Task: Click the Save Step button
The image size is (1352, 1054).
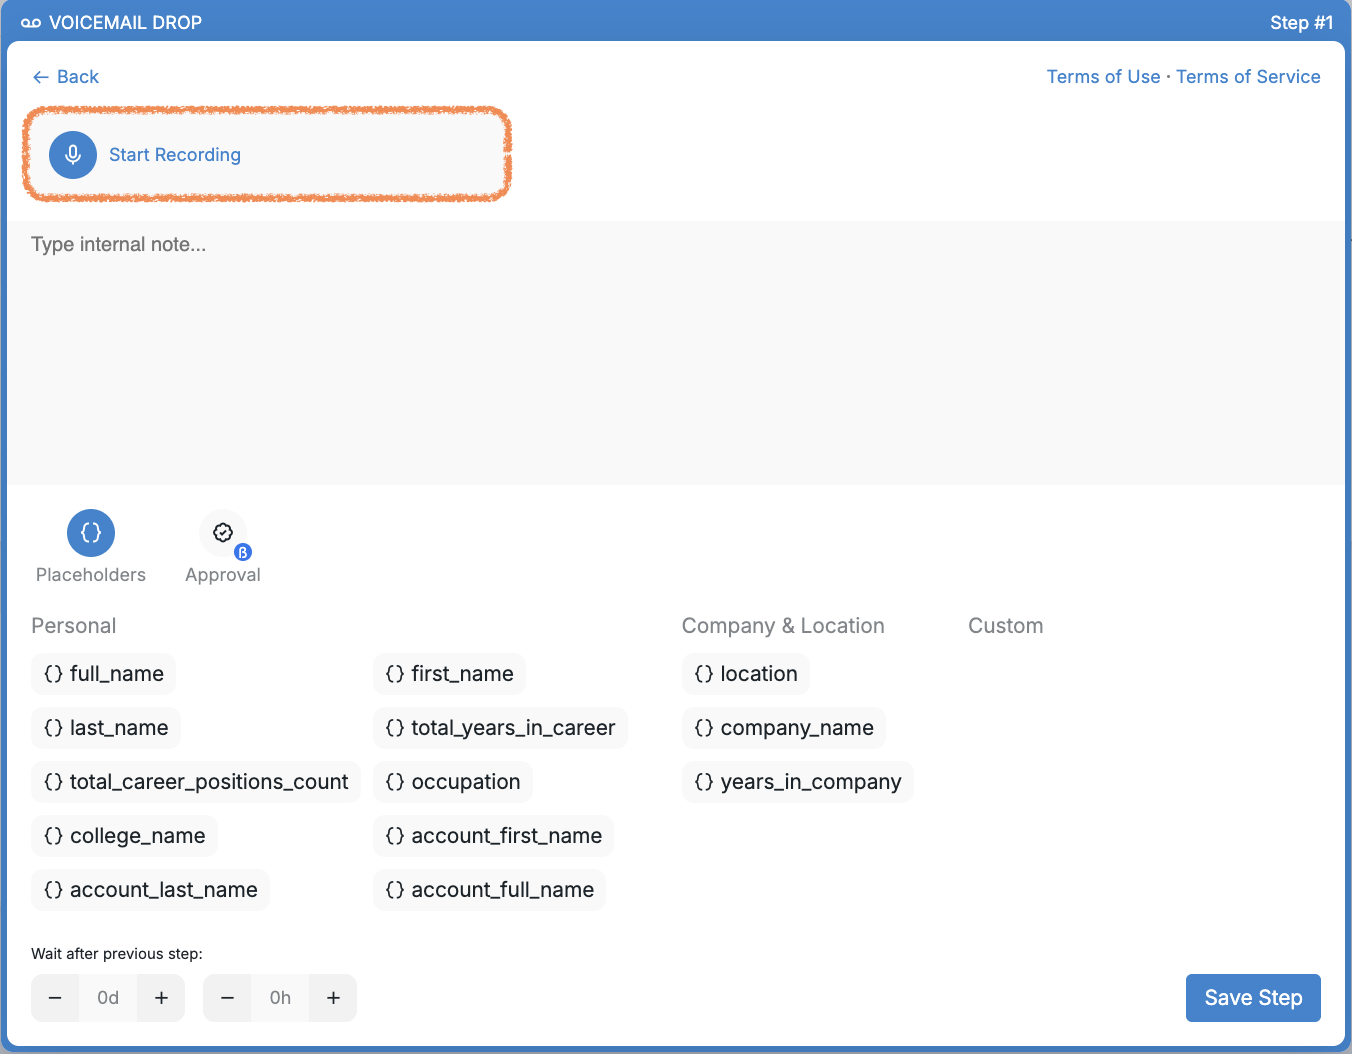Action: (1253, 998)
